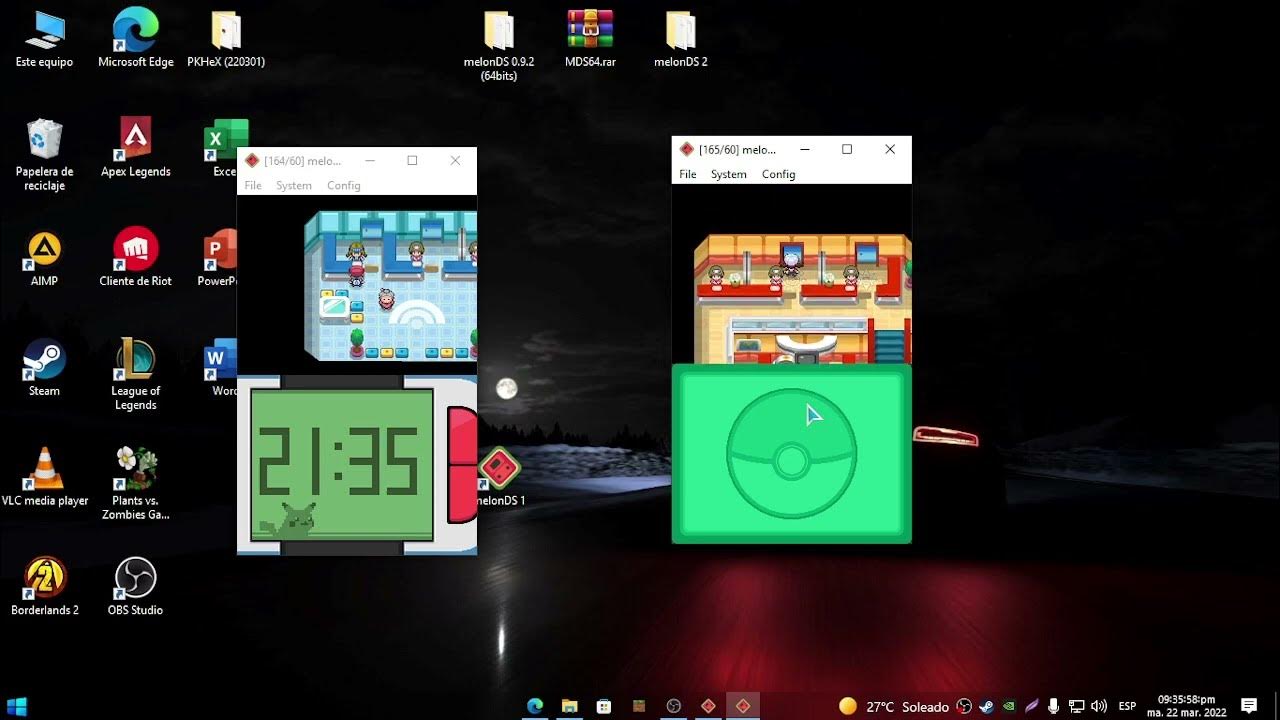The image size is (1280, 720).
Task: Open the taskbar clock and date
Action: pos(1187,706)
